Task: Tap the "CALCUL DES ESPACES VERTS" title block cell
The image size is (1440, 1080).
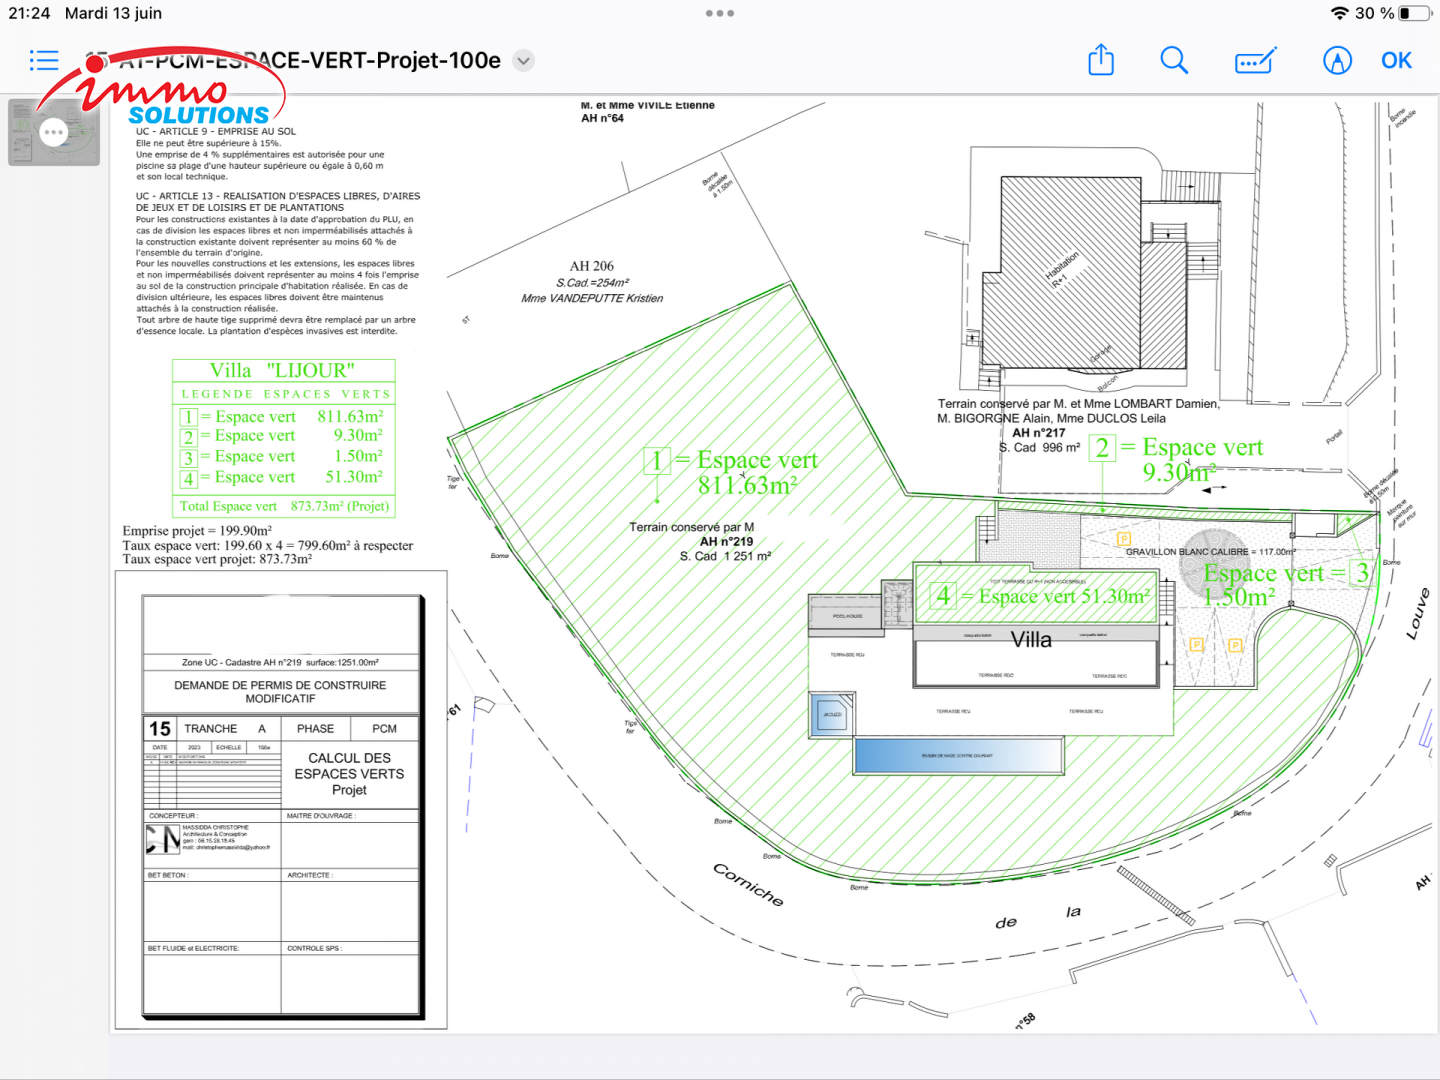Action: pyautogui.click(x=349, y=773)
